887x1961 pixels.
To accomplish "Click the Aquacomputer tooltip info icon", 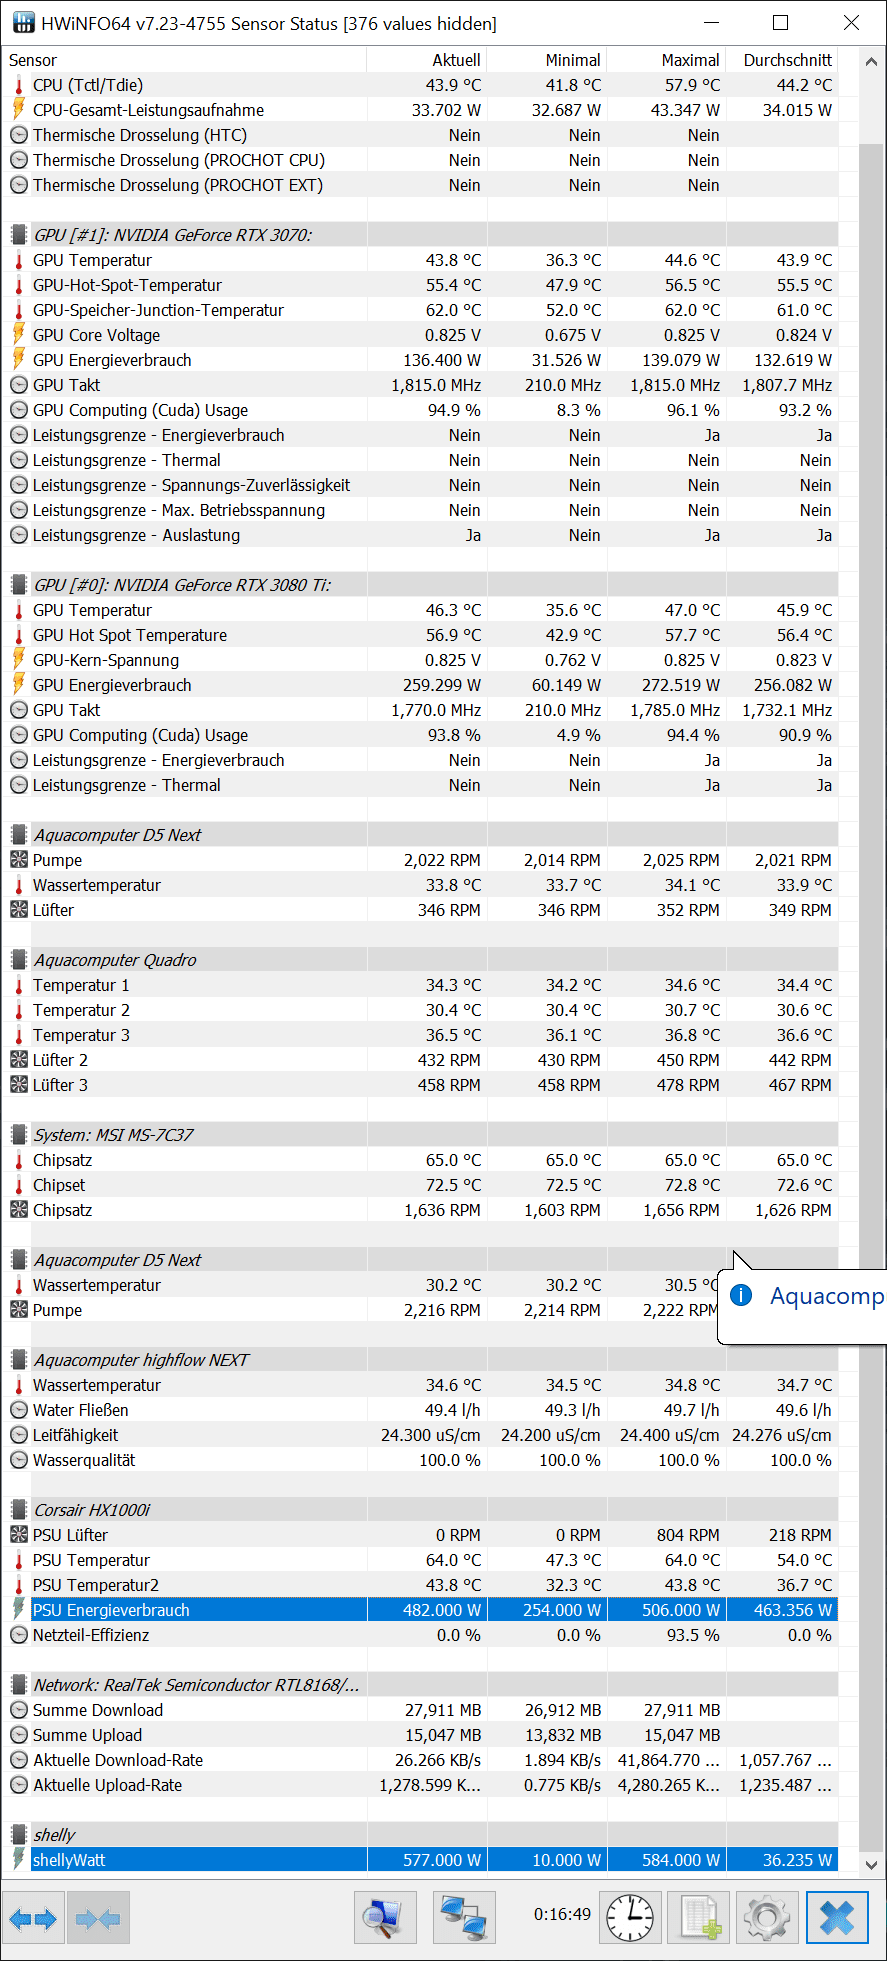I will point(741,1296).
